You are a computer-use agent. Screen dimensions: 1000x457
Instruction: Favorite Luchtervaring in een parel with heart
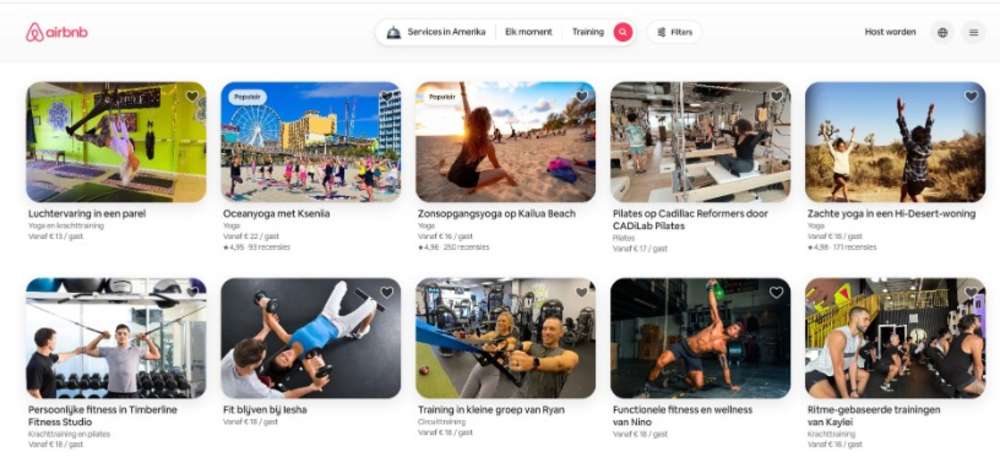point(192,97)
